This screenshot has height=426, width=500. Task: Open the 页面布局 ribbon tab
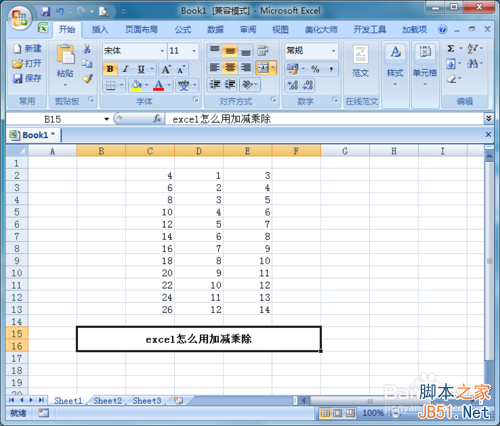(141, 30)
